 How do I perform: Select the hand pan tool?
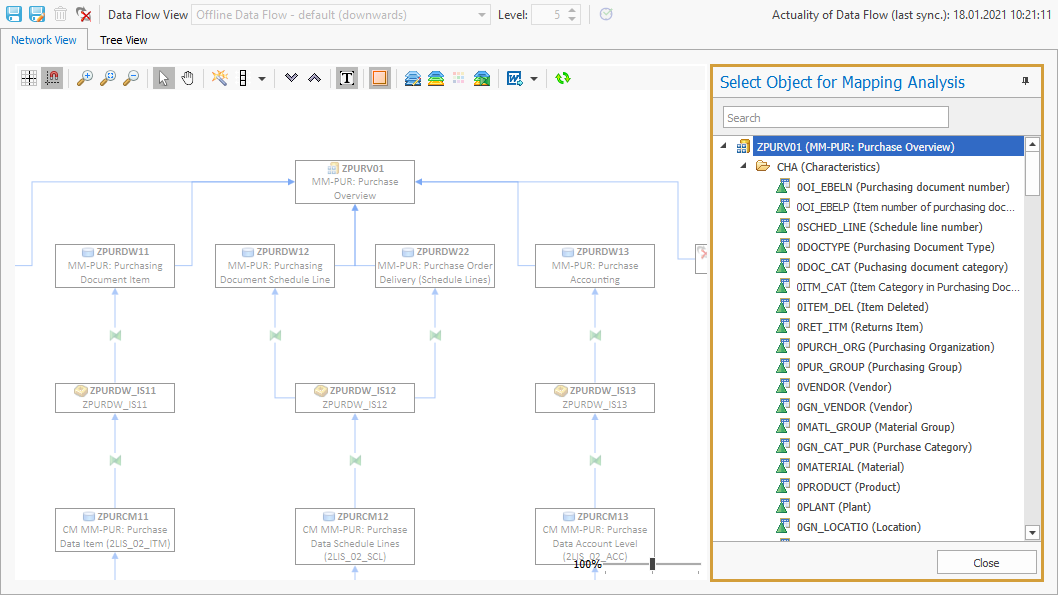(x=187, y=78)
